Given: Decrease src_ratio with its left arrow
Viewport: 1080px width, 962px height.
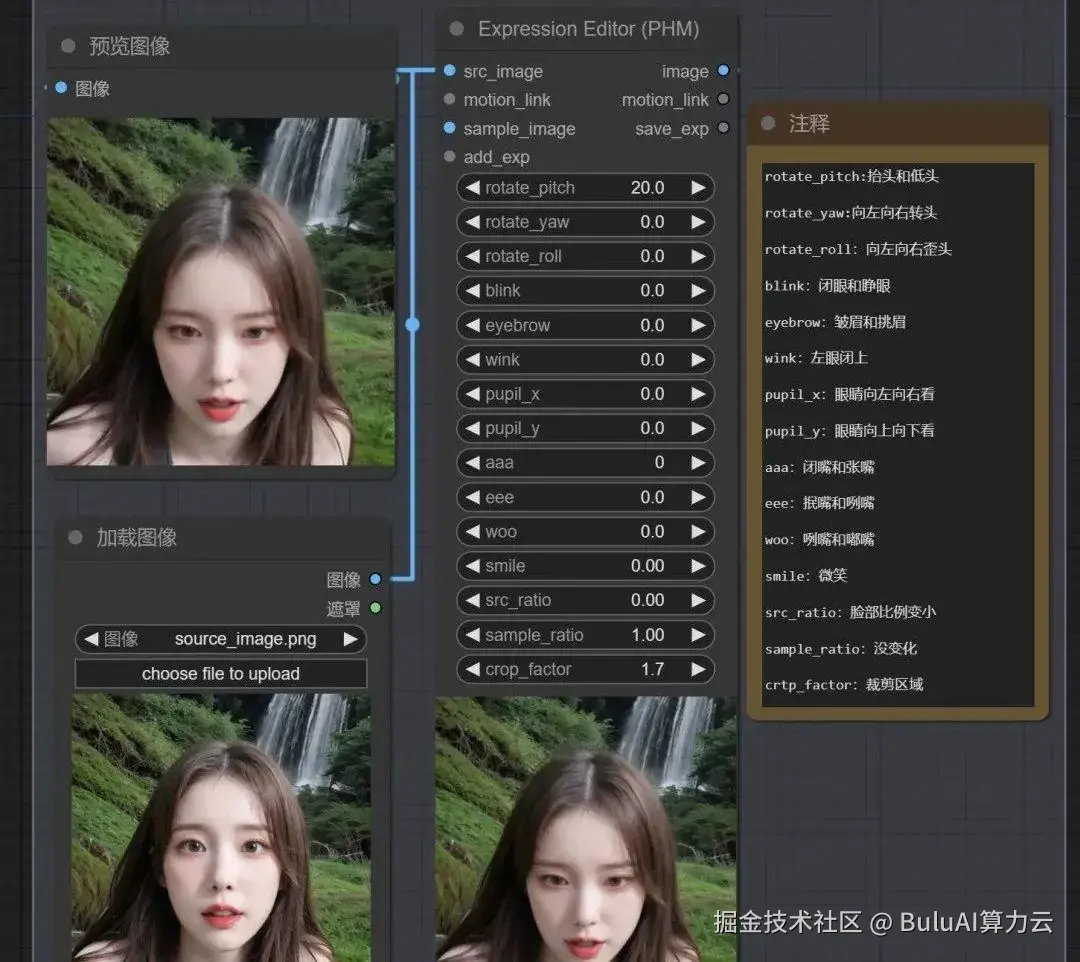Looking at the screenshot, I should (472, 600).
